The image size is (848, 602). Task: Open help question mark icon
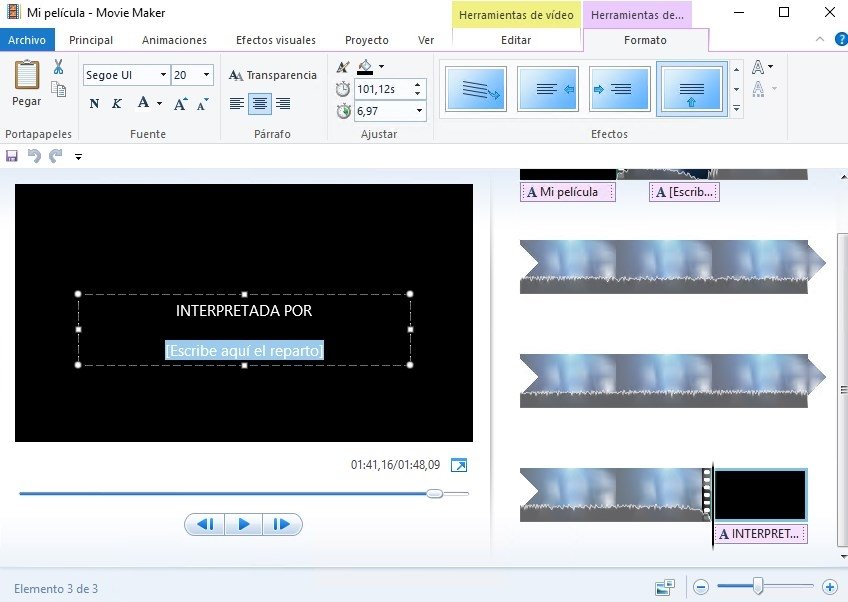(x=842, y=39)
